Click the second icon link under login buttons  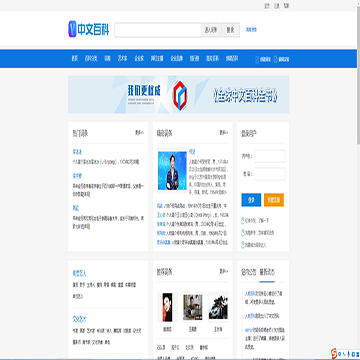[x=243, y=233]
